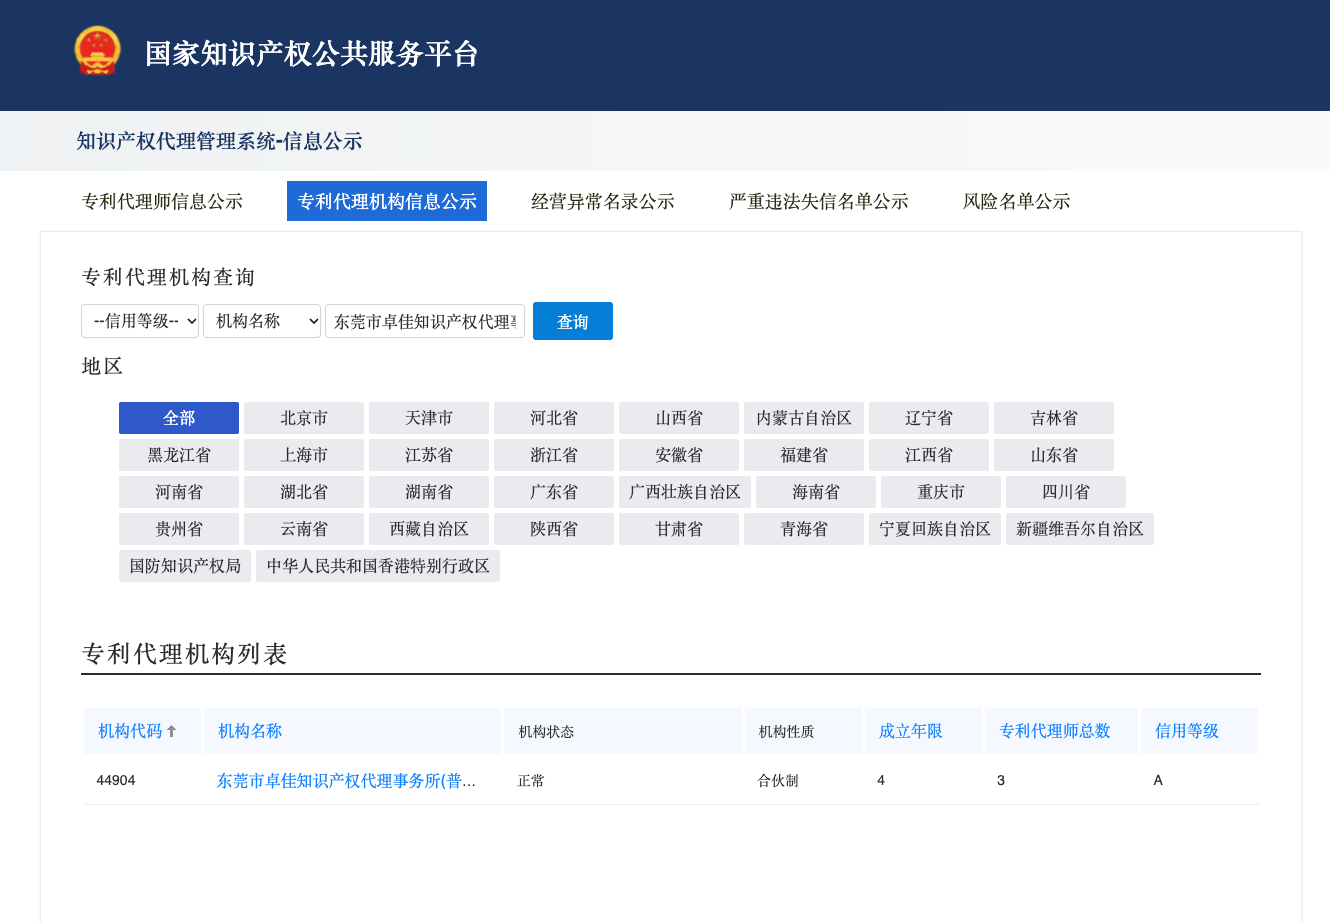This screenshot has width=1330, height=922.
Task: Choose the 内蒙古自治区 region
Action: 804,418
